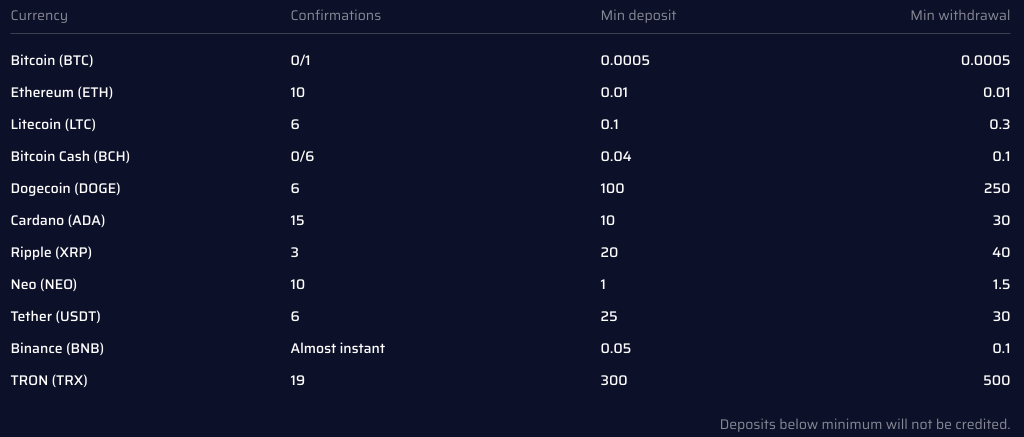Select the Litecoin (LTC) currency name
This screenshot has width=1024, height=437.
[x=53, y=125]
